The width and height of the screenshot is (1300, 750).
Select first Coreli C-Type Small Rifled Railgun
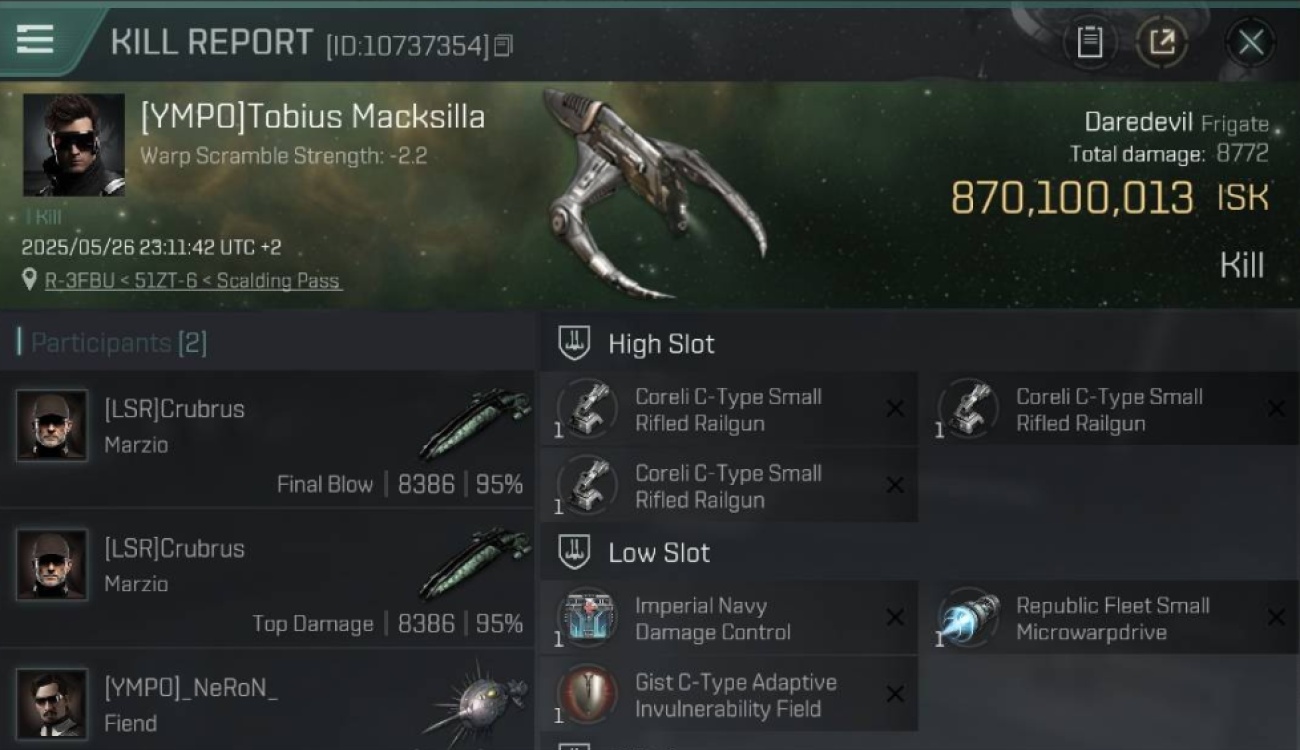point(729,409)
